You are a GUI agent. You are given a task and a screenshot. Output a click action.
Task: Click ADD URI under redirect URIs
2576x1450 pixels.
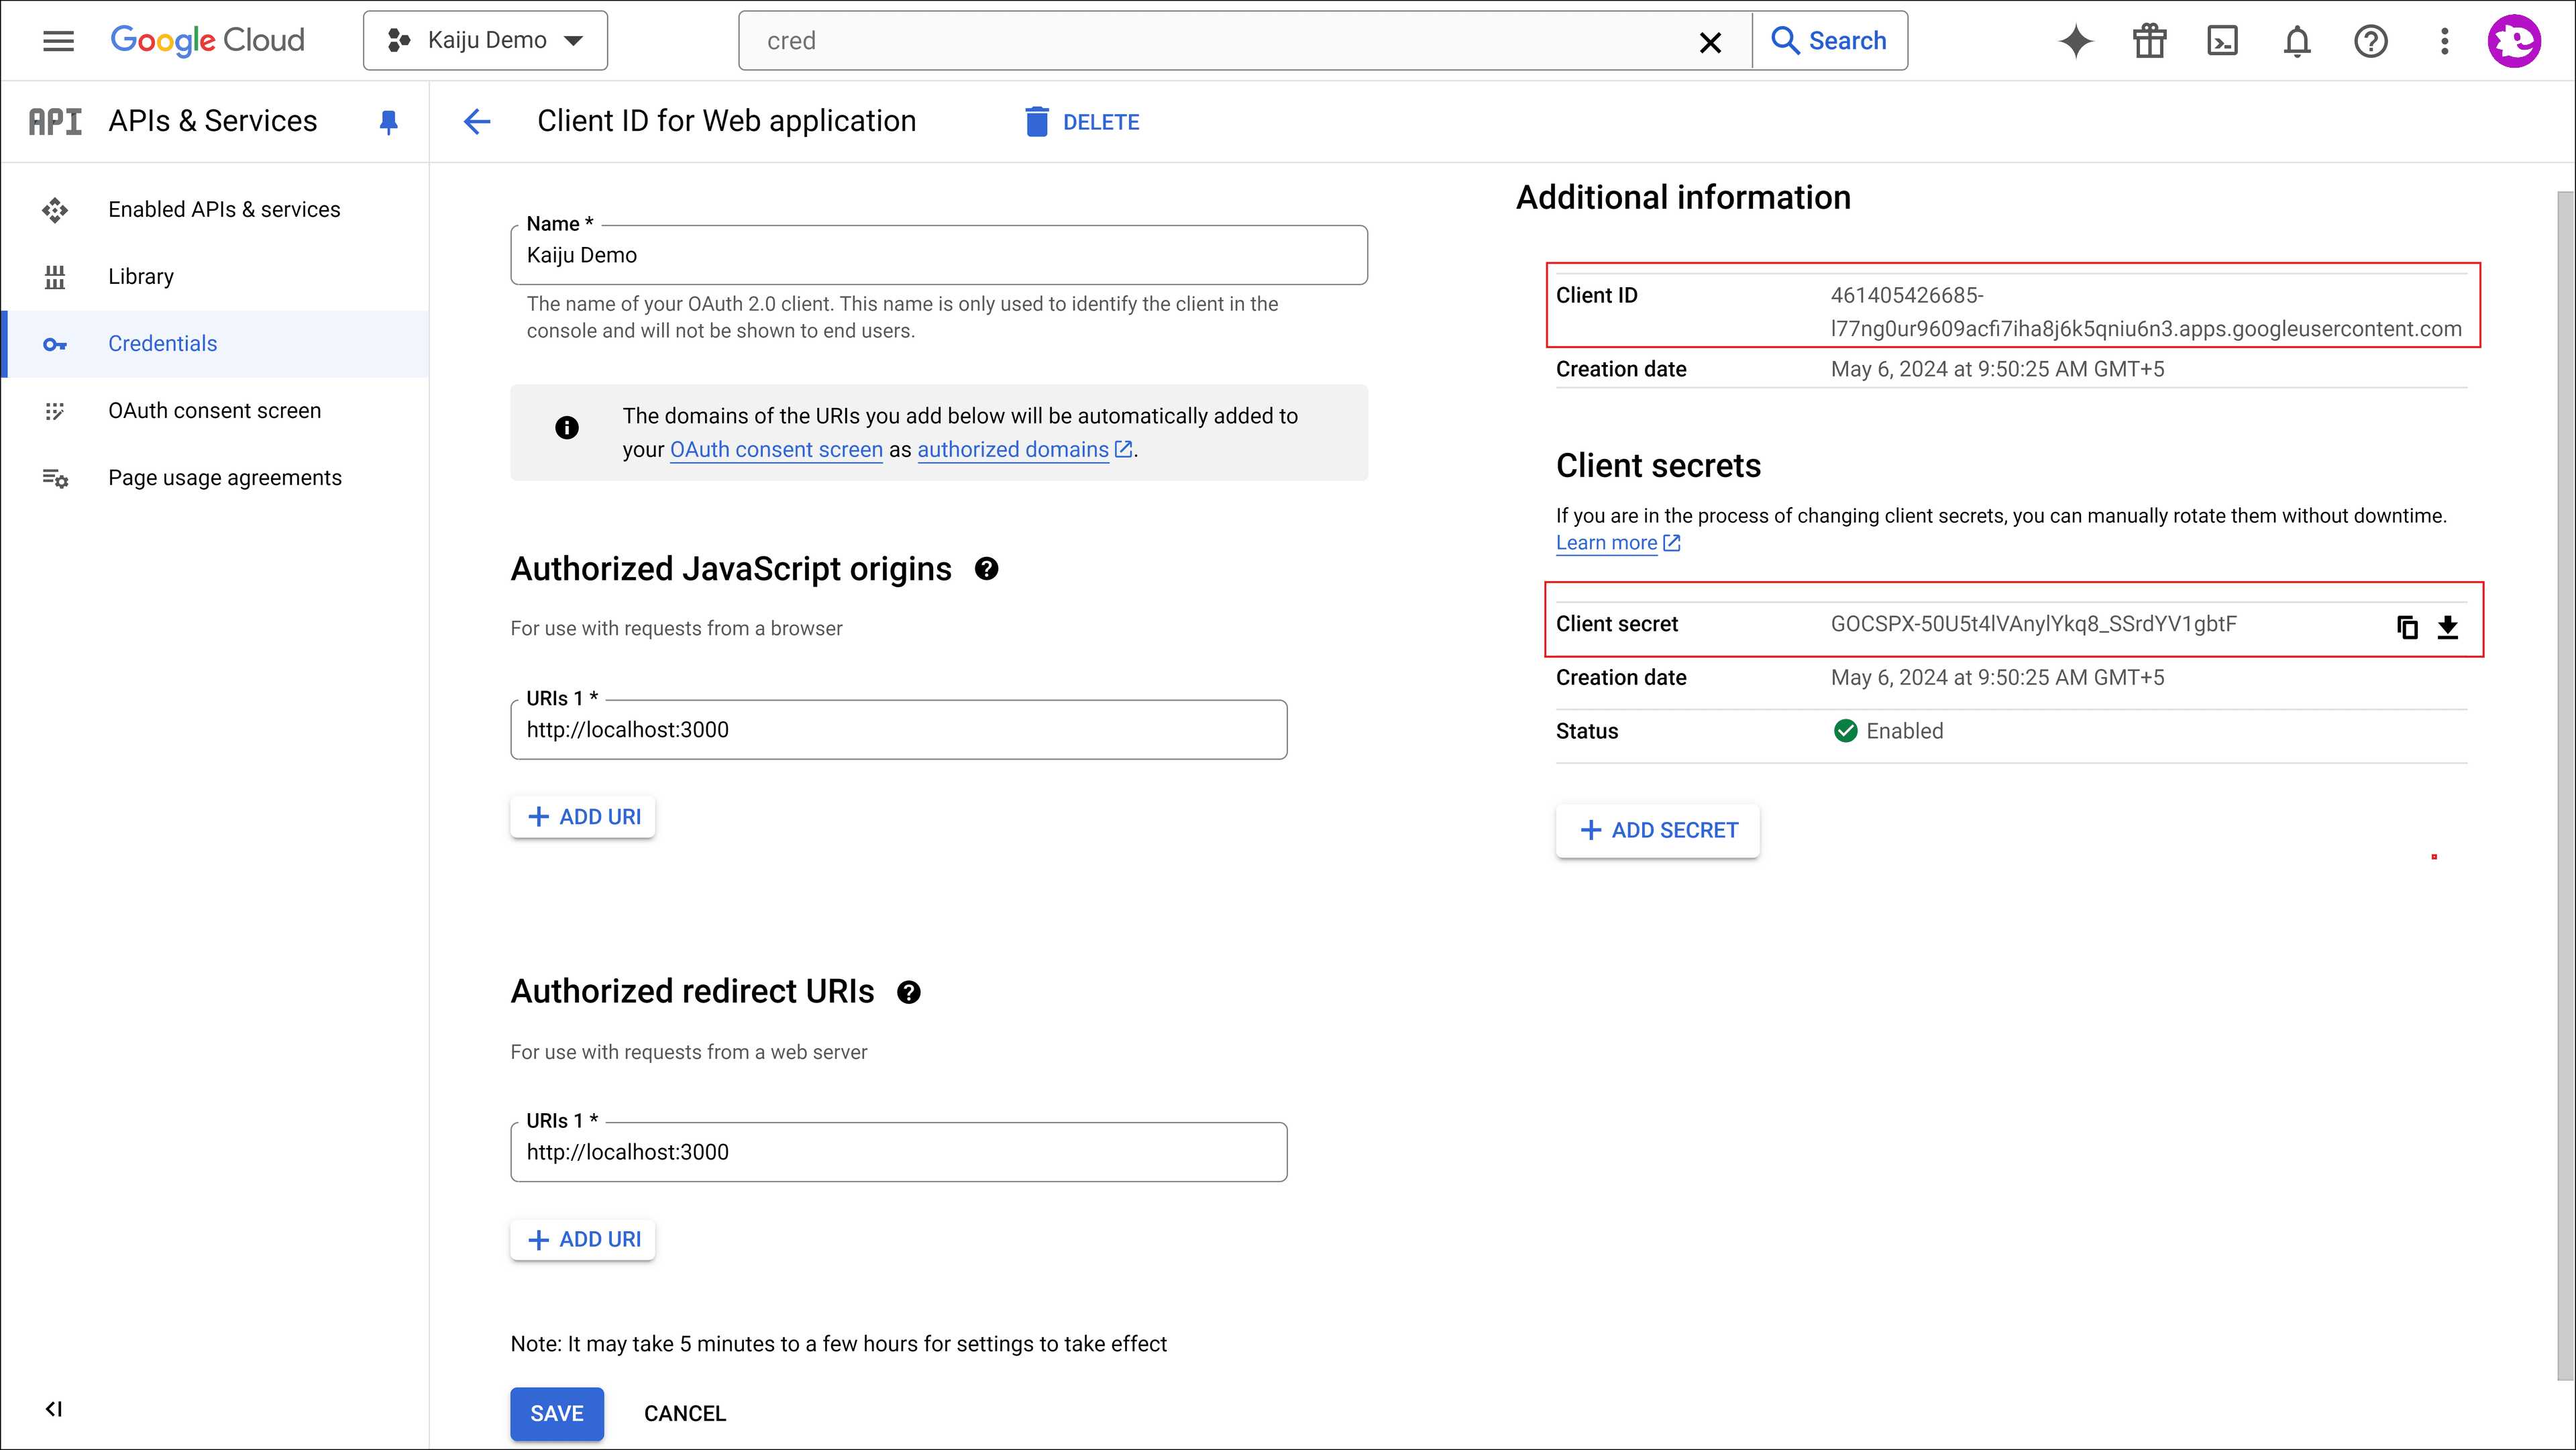click(583, 1239)
